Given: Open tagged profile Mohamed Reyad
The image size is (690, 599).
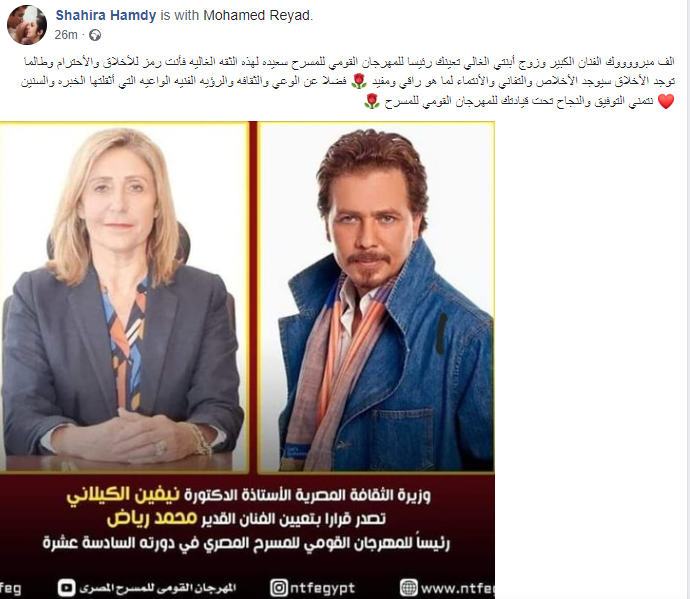Looking at the screenshot, I should pyautogui.click(x=257, y=15).
